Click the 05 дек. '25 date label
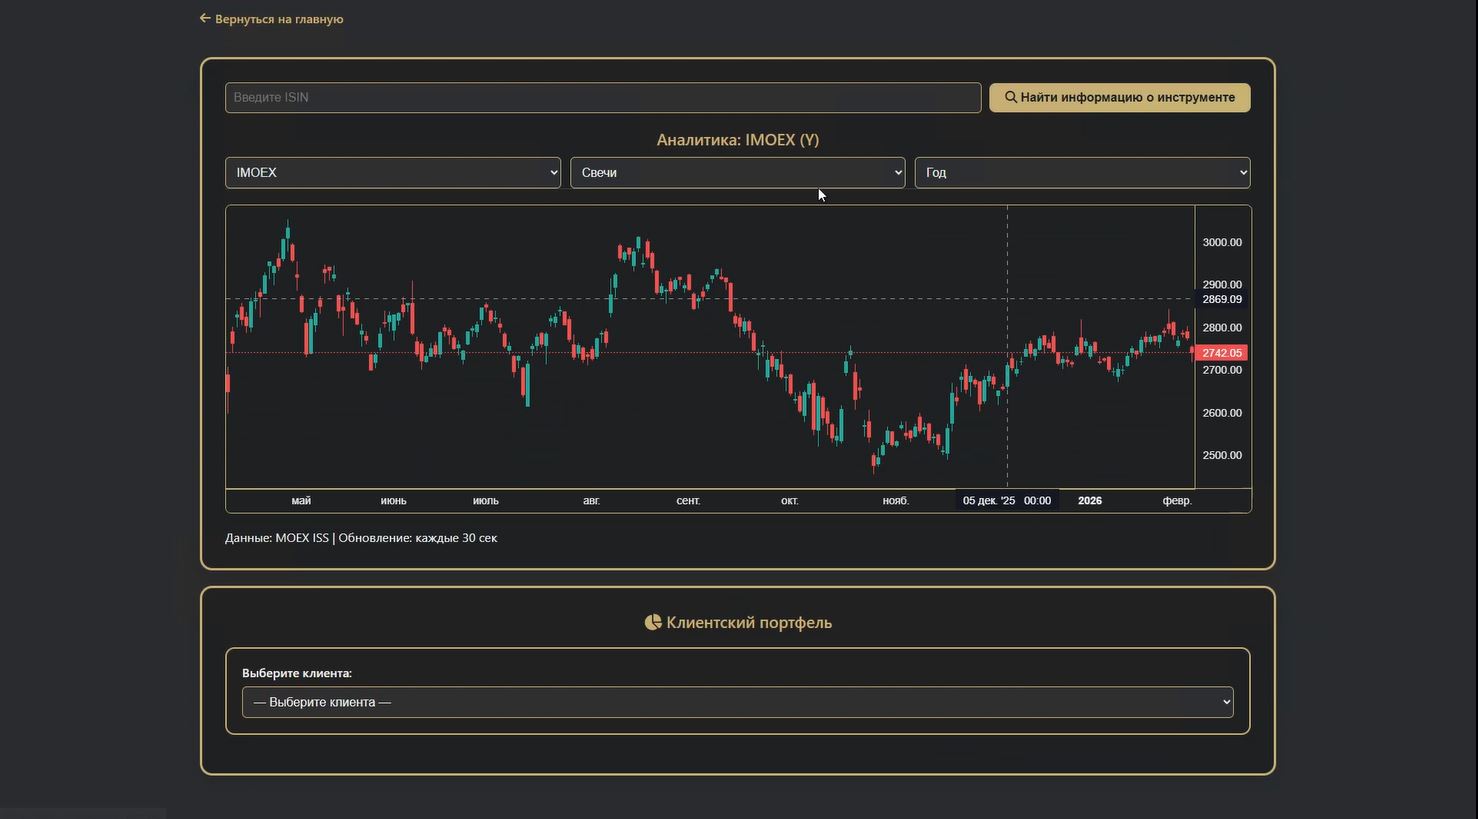The image size is (1478, 819). (988, 501)
